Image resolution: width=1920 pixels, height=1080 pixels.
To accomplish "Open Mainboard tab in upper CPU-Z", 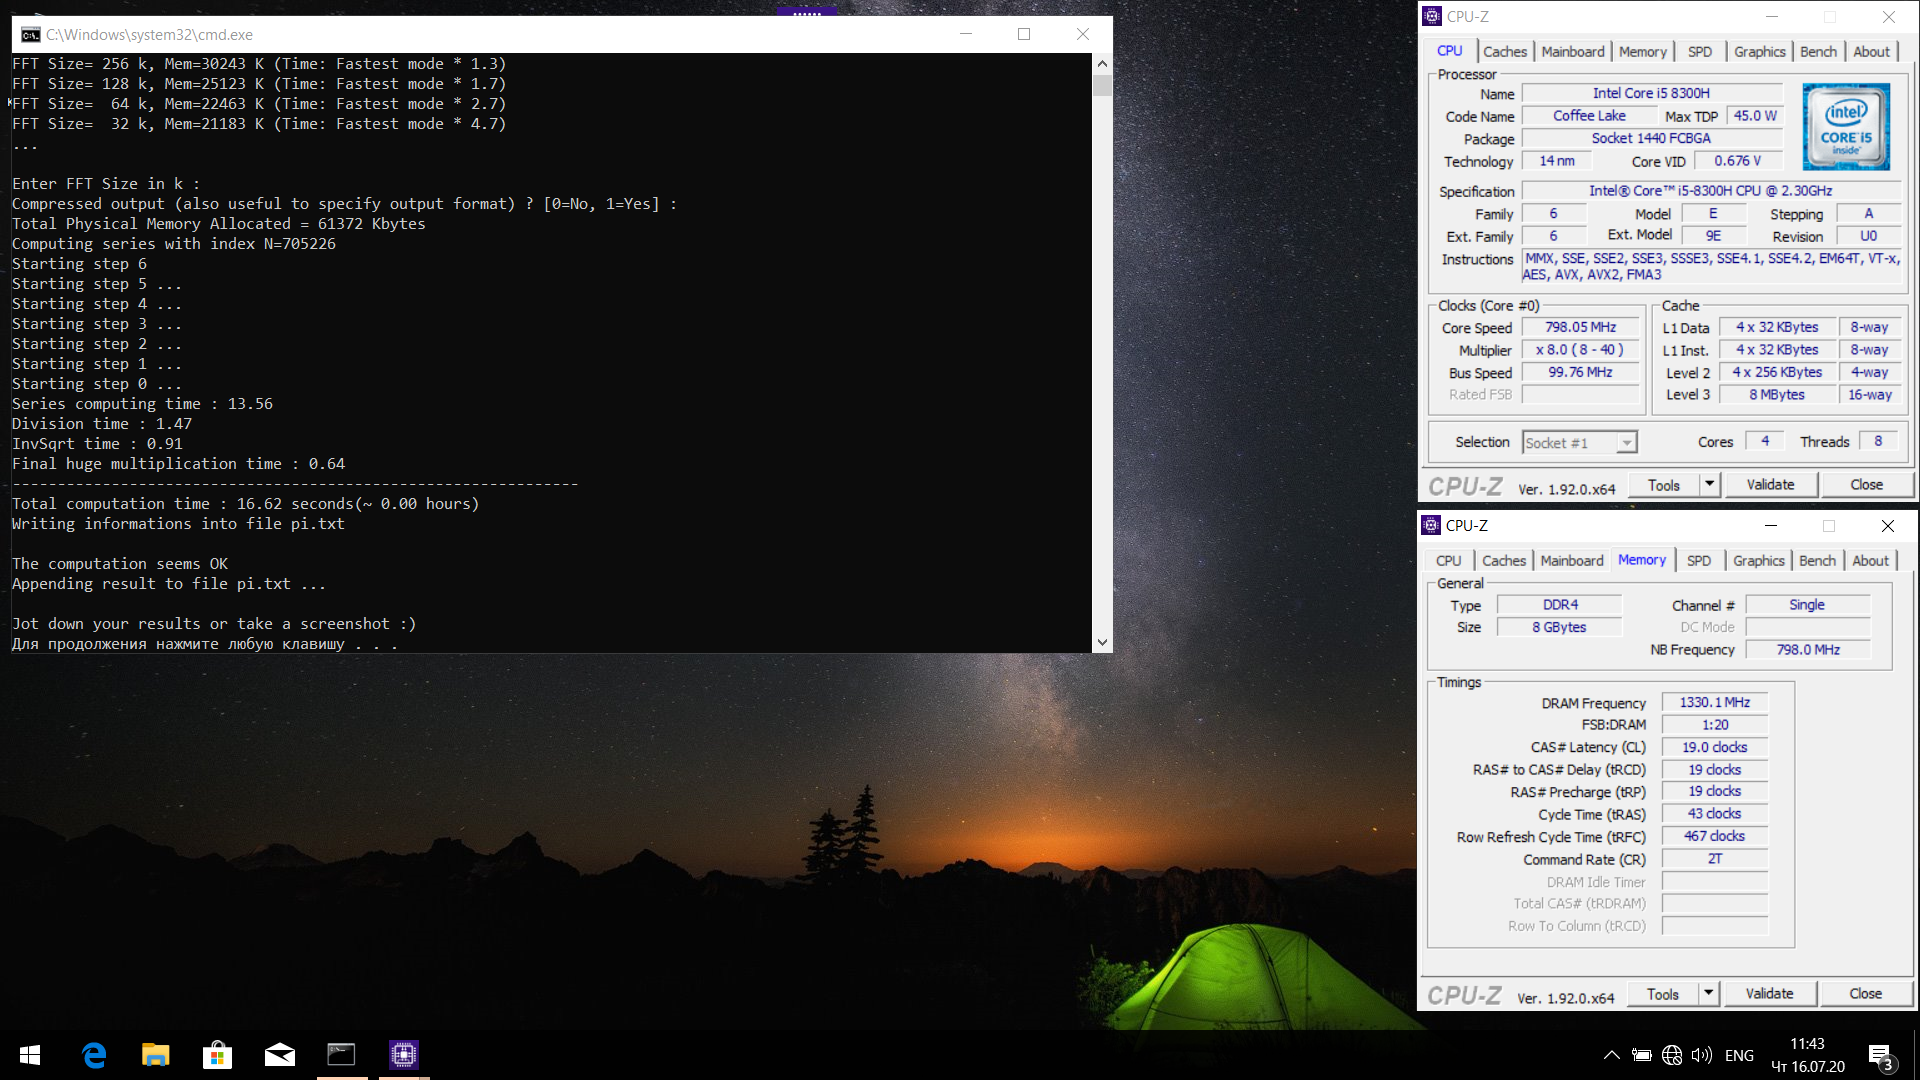I will coord(1572,52).
